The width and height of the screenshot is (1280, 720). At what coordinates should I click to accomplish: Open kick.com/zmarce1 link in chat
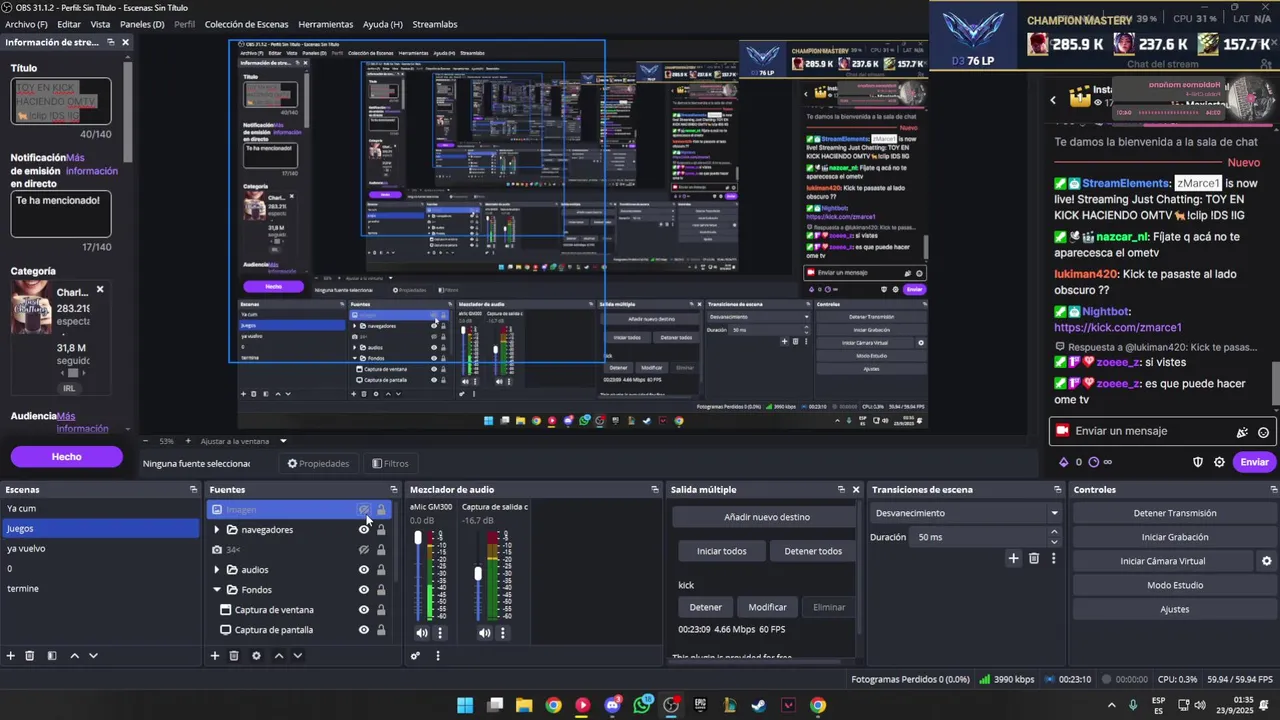coord(1118,327)
